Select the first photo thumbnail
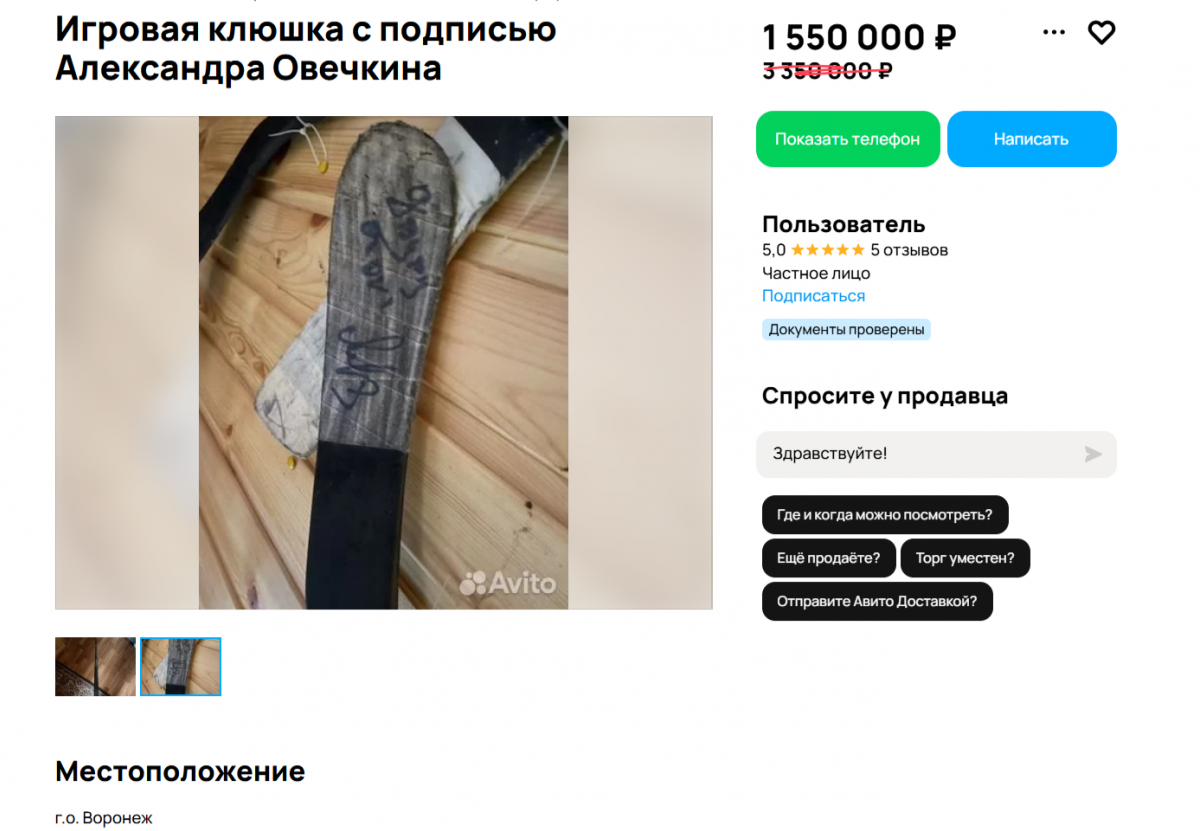Image resolution: width=1200 pixels, height=831 pixels. click(95, 667)
